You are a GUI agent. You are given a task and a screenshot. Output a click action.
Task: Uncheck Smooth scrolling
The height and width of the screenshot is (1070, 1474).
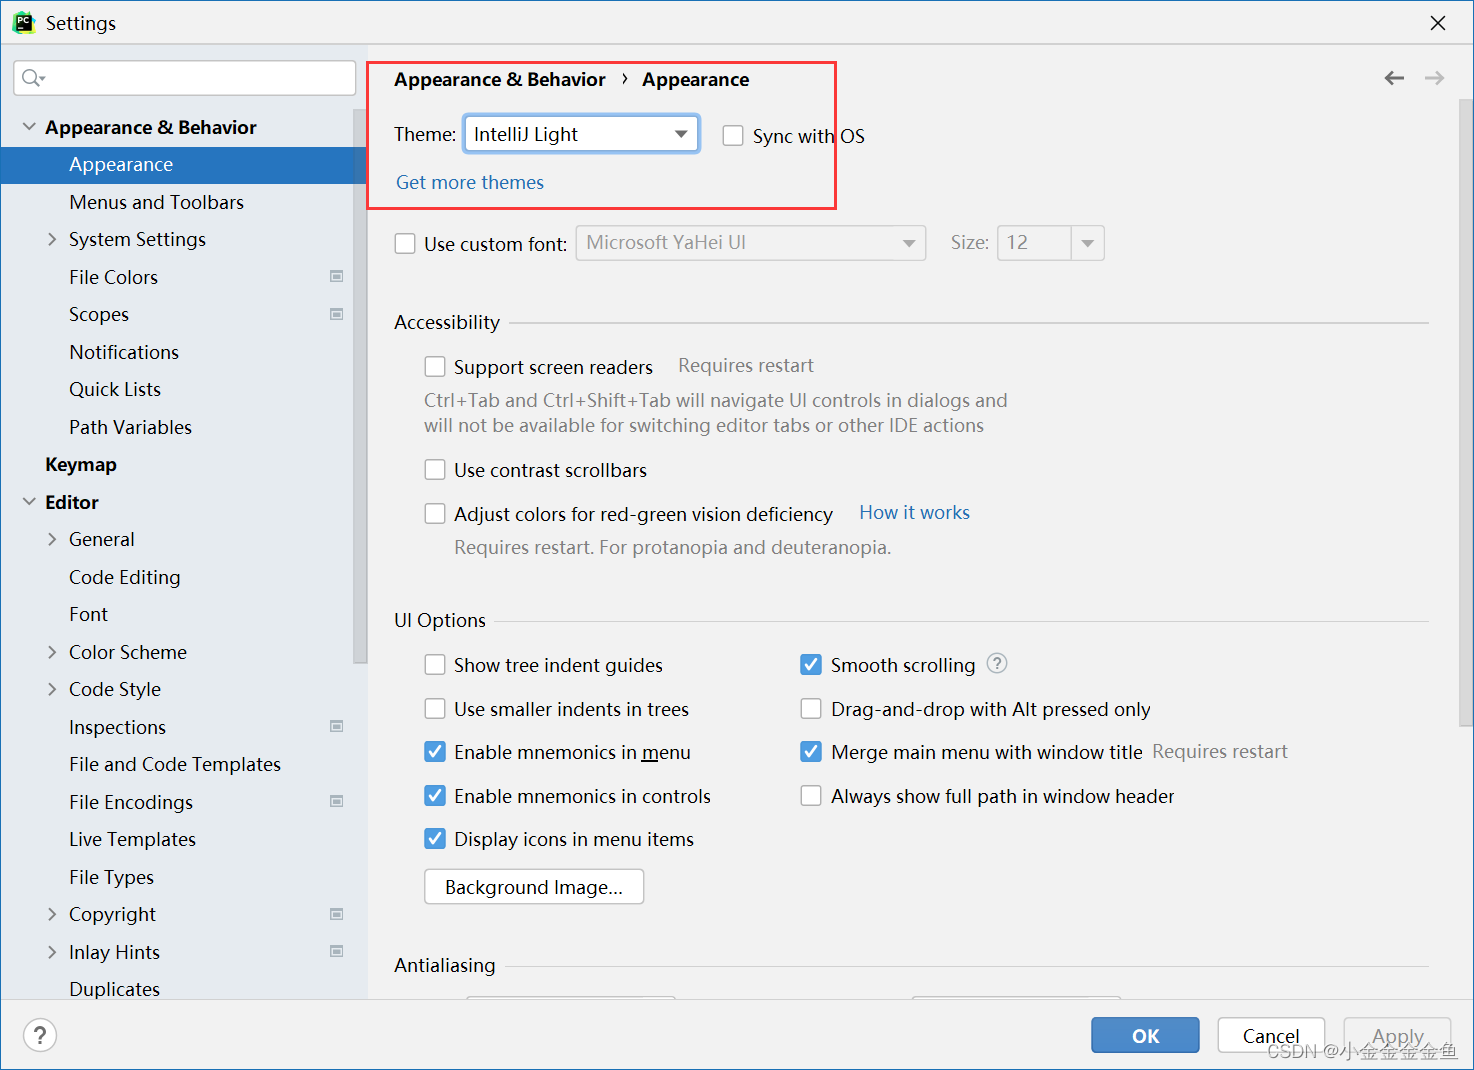click(811, 664)
